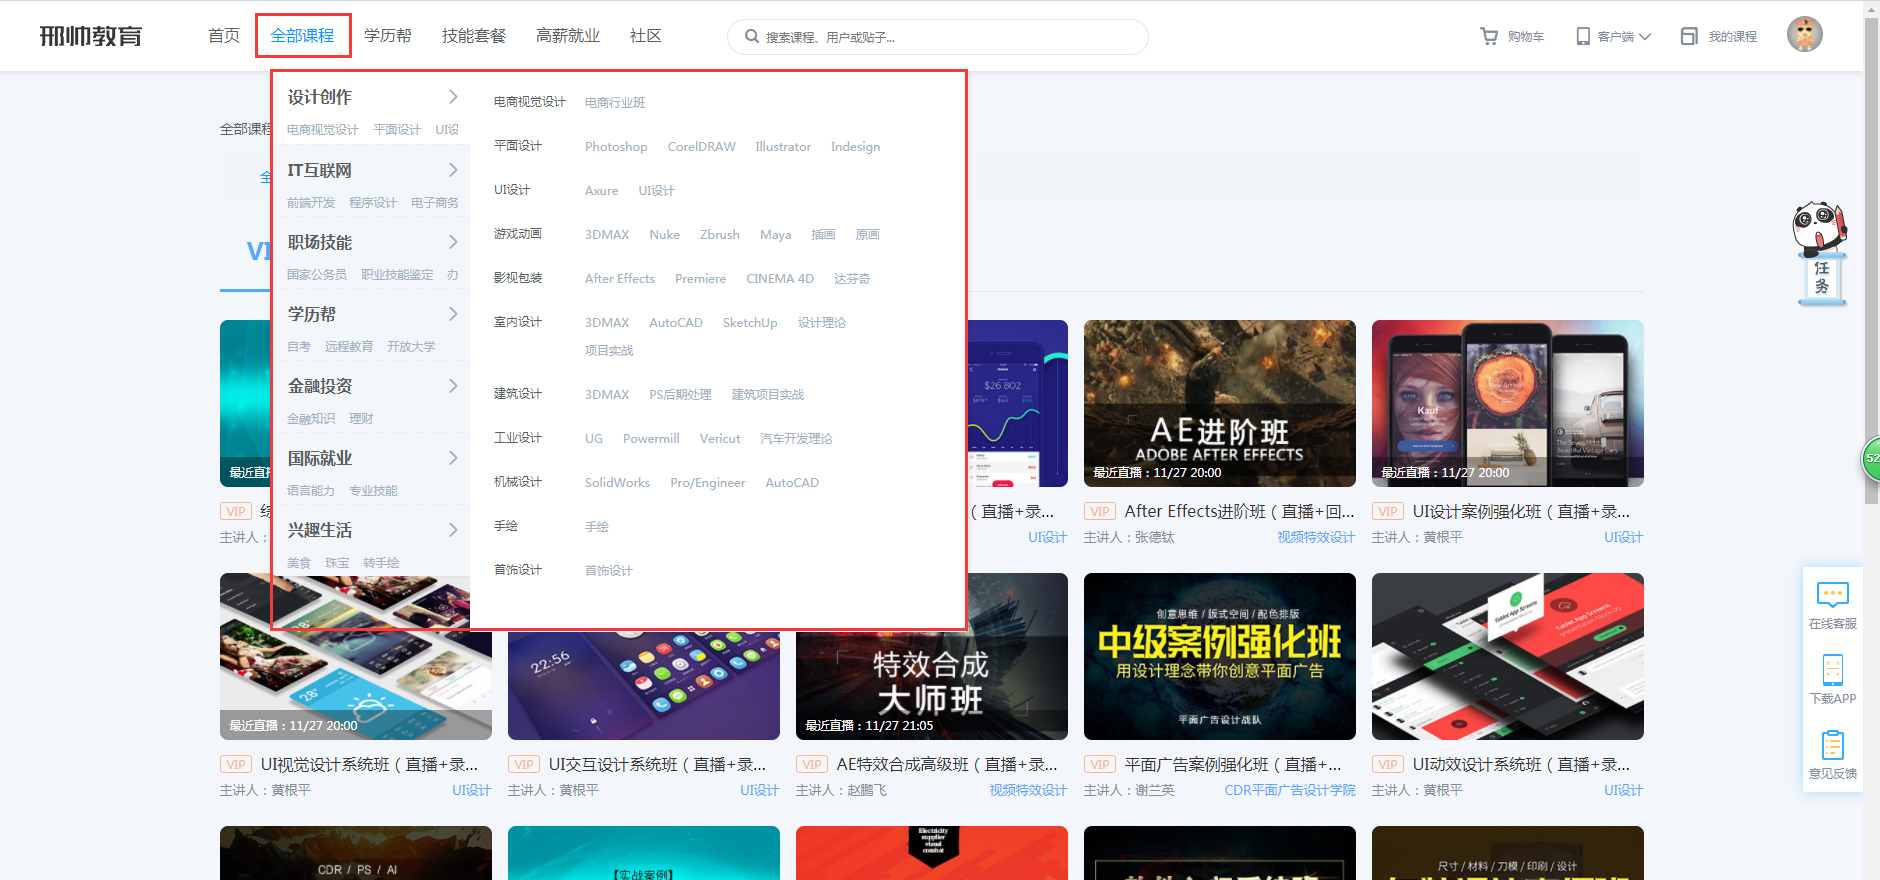Screen dimensions: 1880x880
Task: Click the search magnifier icon
Action: pyautogui.click(x=752, y=37)
